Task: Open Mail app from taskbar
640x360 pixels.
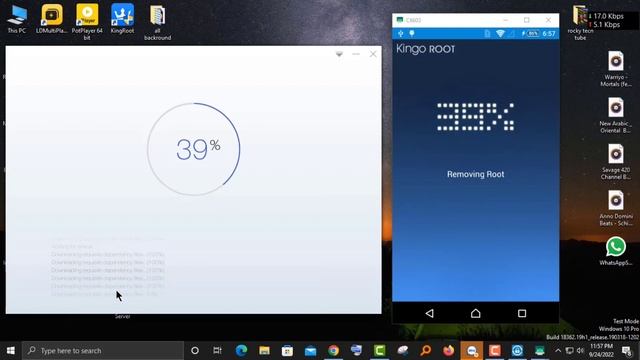Action: (x=310, y=351)
